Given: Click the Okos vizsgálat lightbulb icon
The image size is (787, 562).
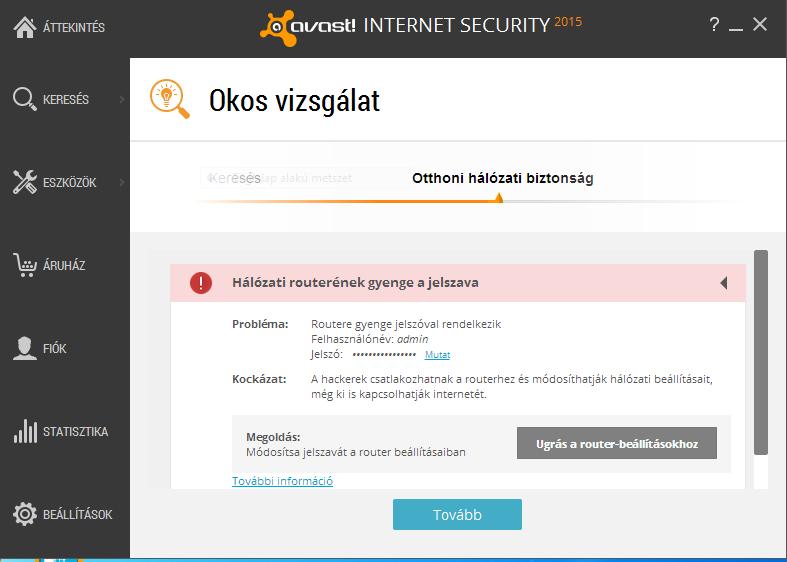Looking at the screenshot, I should tap(169, 99).
